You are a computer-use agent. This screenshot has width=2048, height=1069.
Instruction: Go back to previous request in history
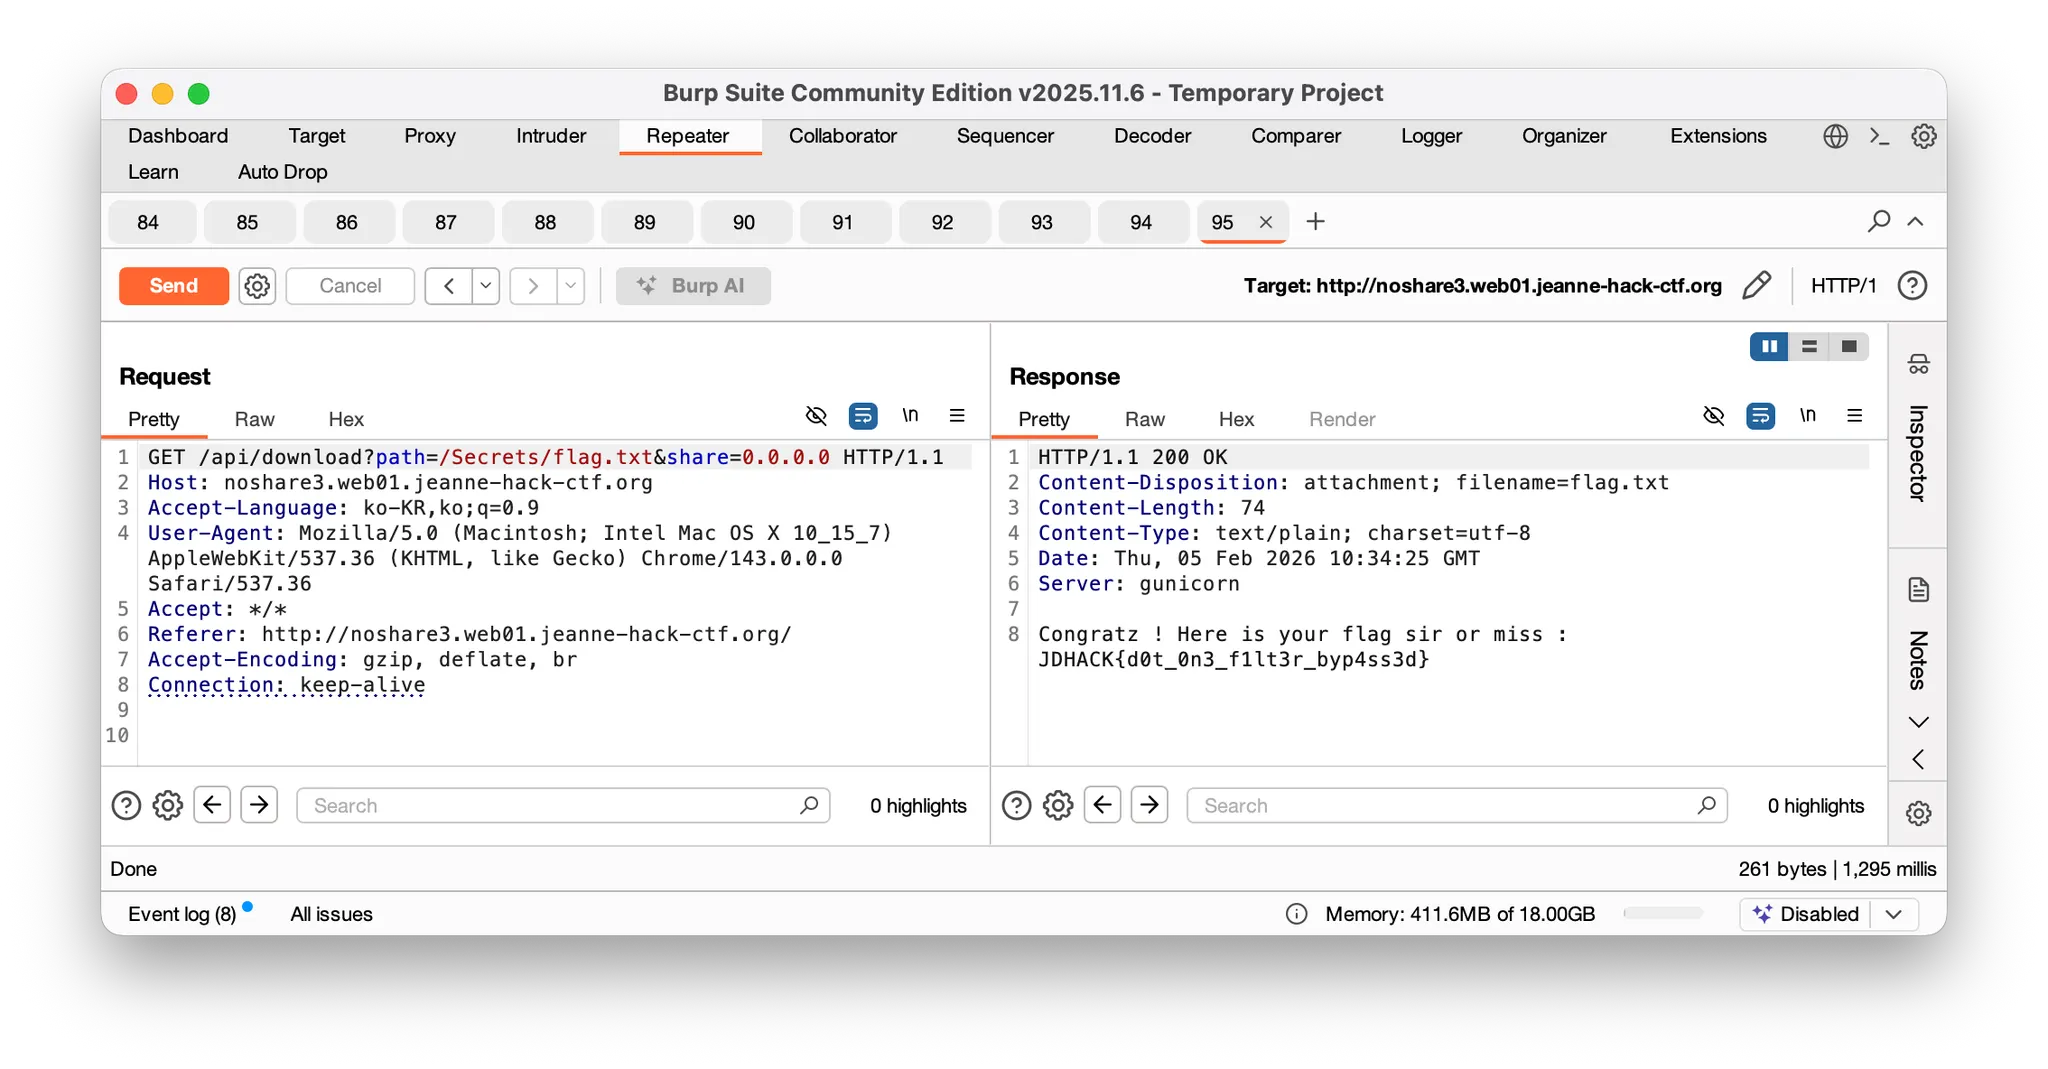(x=448, y=286)
